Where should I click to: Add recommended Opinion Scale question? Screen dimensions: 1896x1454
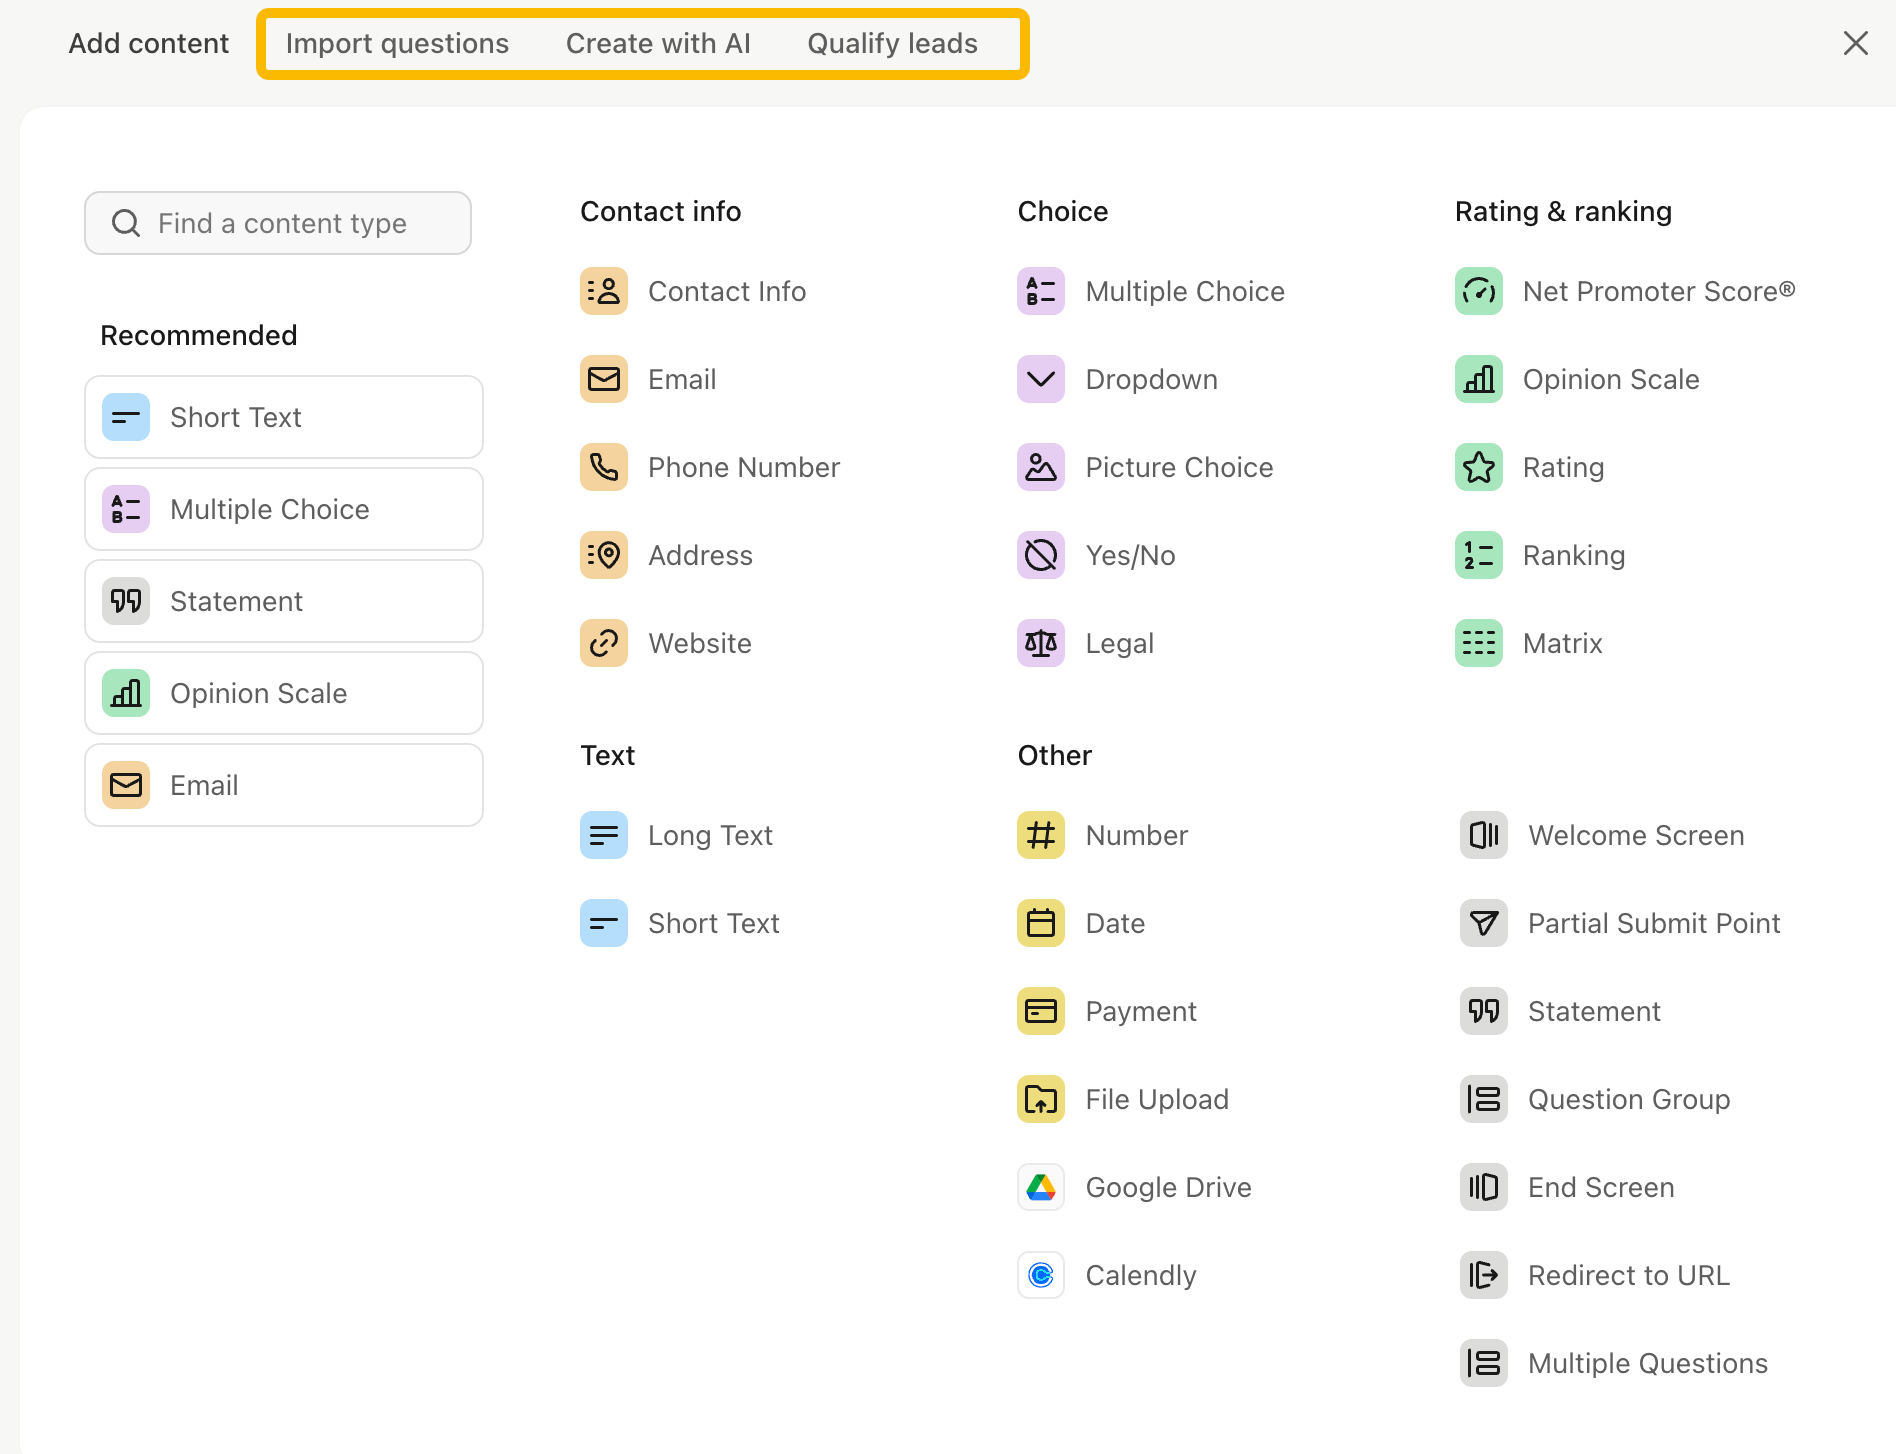[284, 693]
